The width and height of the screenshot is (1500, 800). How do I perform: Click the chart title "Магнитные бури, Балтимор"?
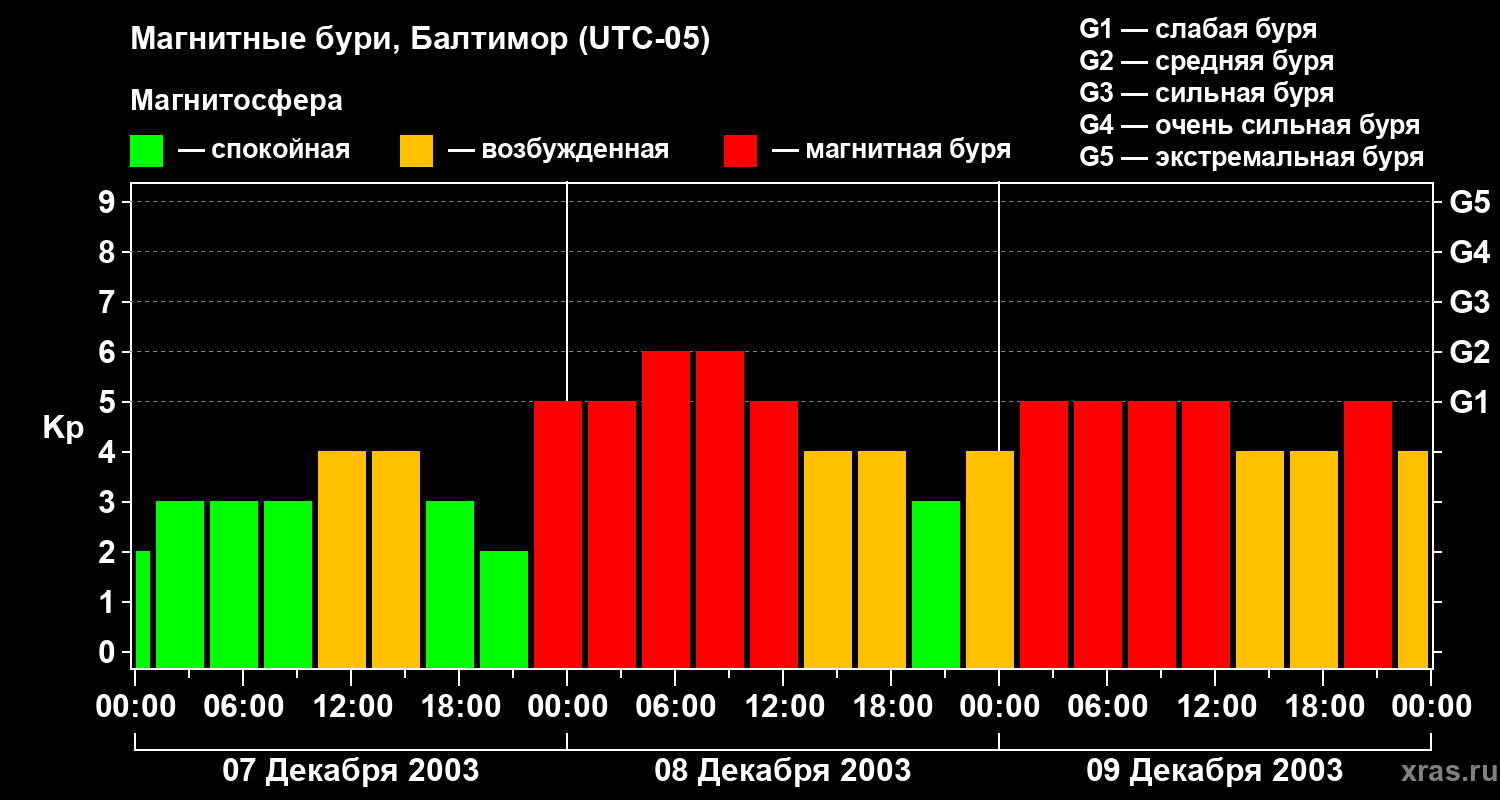[x=420, y=40]
